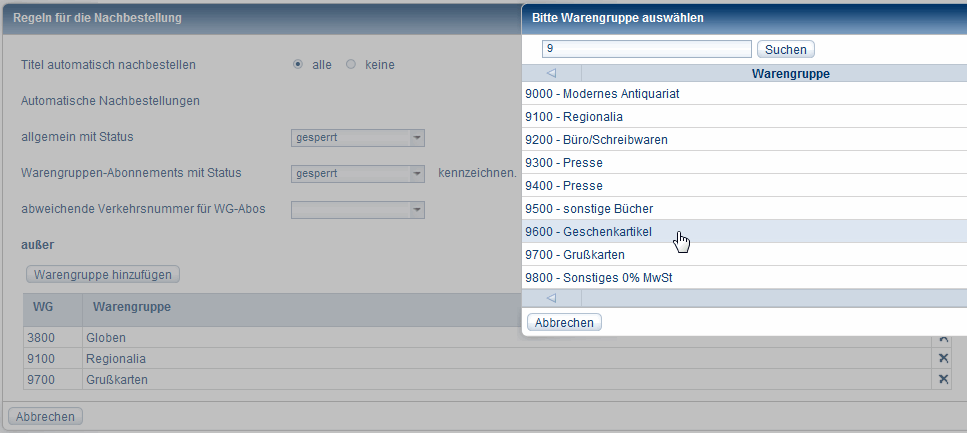The height and width of the screenshot is (433, 967).
Task: Click 'Warengruppe hinzufügen' button
Action: click(x=103, y=274)
